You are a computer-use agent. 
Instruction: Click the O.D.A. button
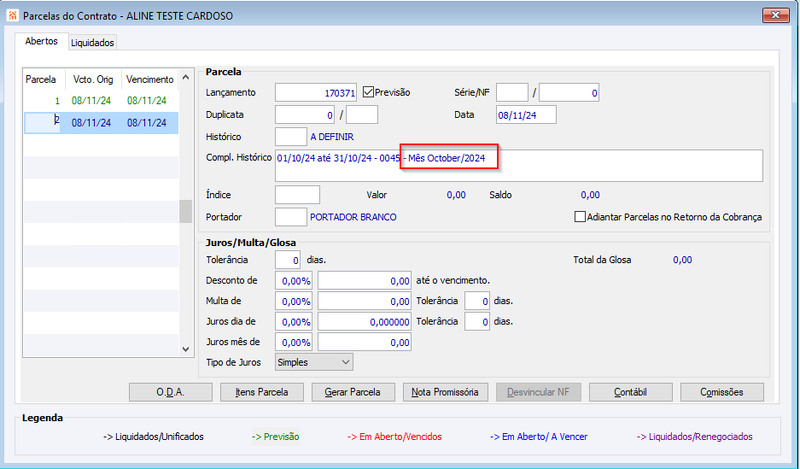pyautogui.click(x=170, y=392)
